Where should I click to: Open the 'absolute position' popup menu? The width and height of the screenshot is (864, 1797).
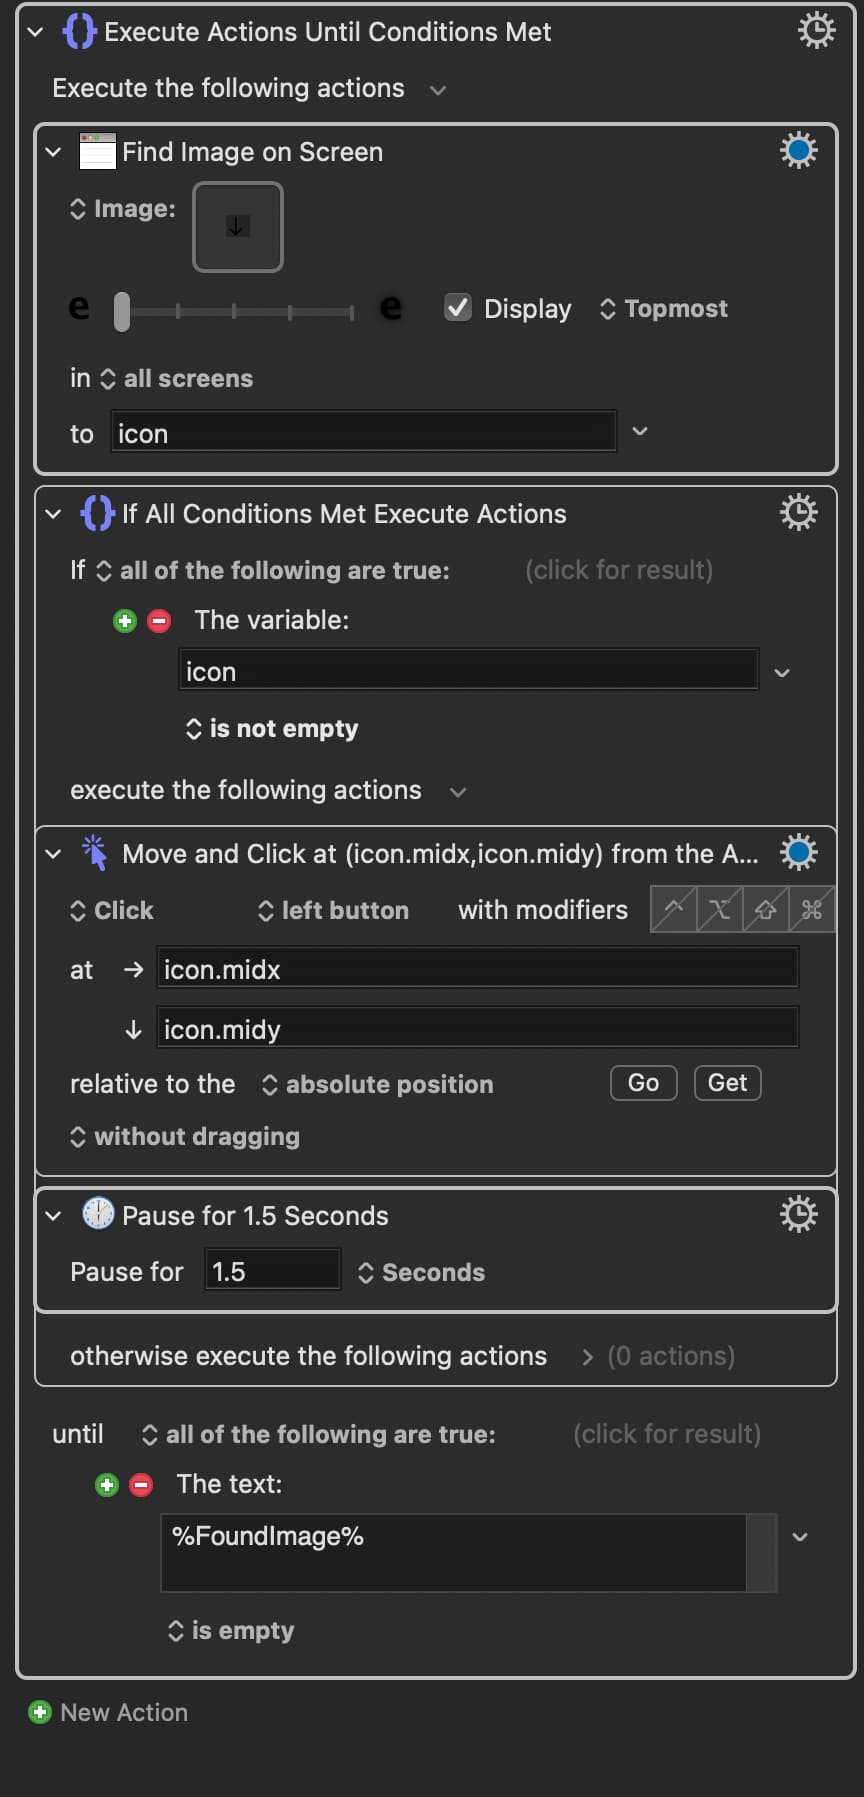(378, 1085)
